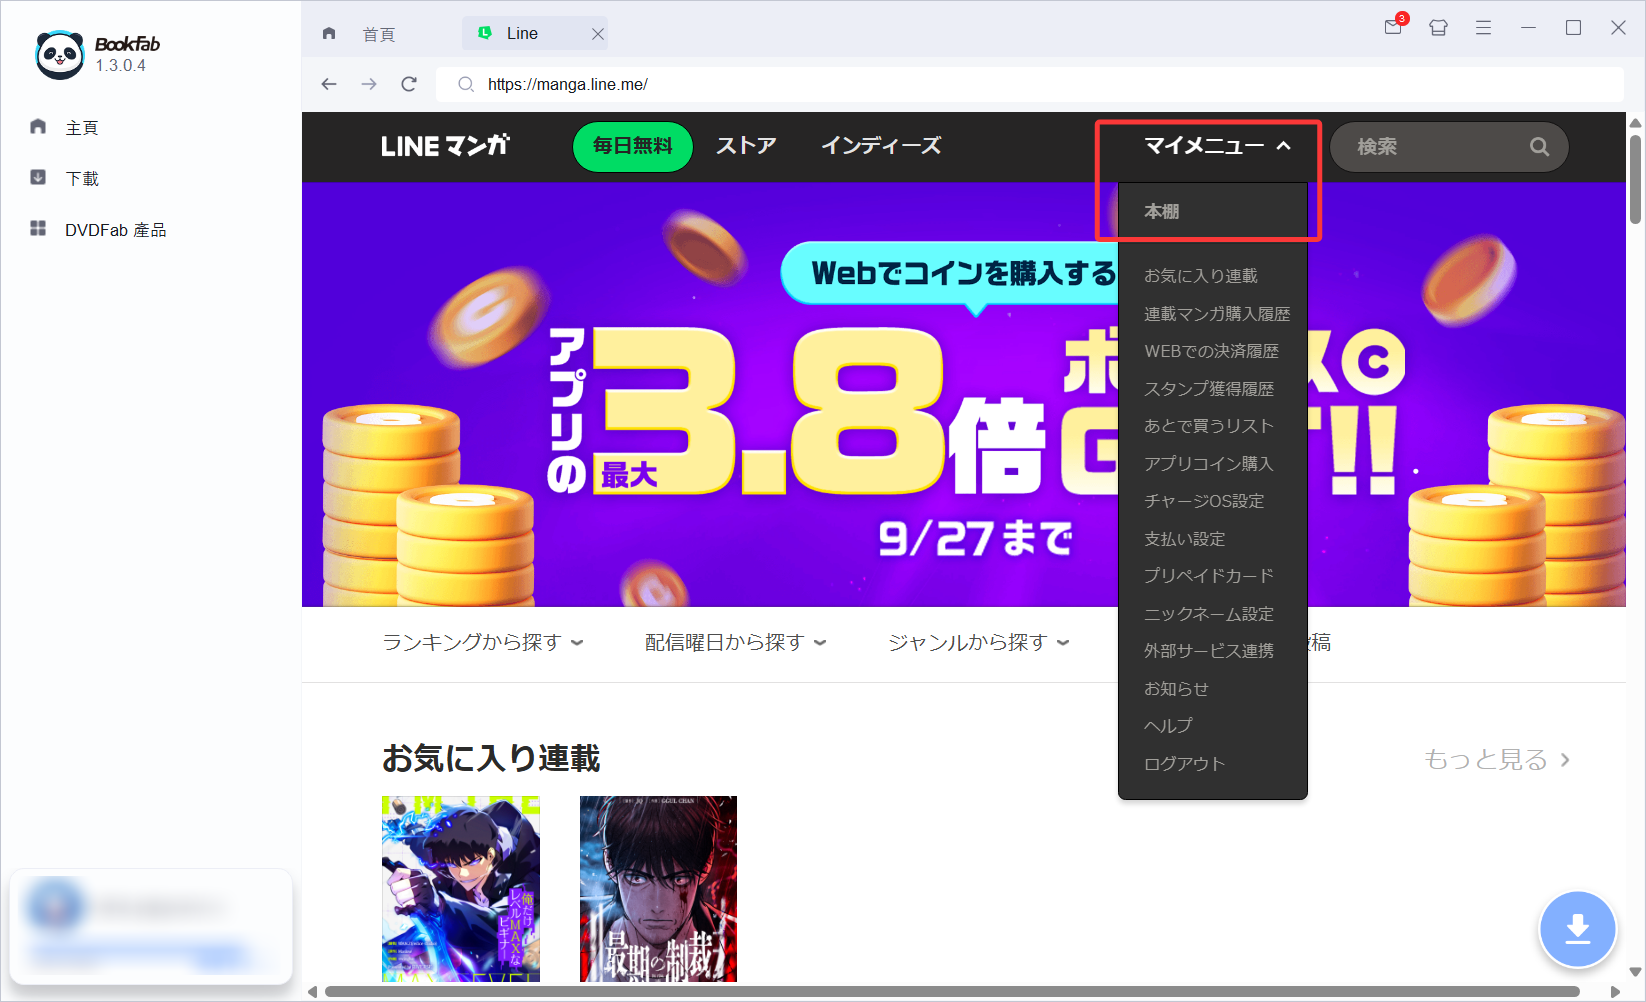
Task: Open the ストア menu
Action: tap(746, 146)
